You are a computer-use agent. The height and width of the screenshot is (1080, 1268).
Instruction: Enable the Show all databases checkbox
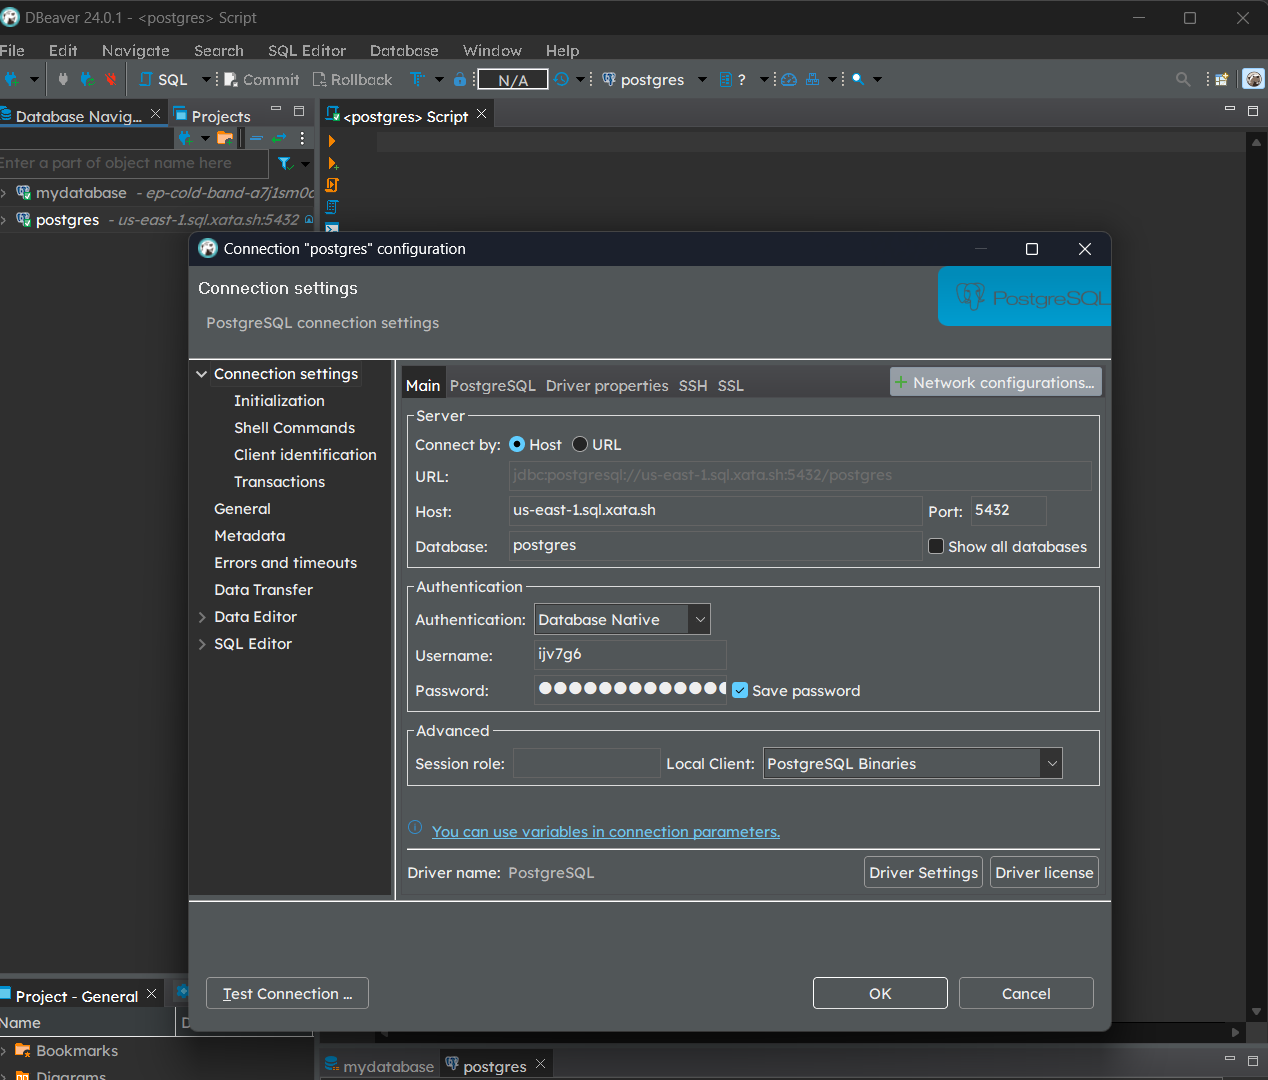936,547
